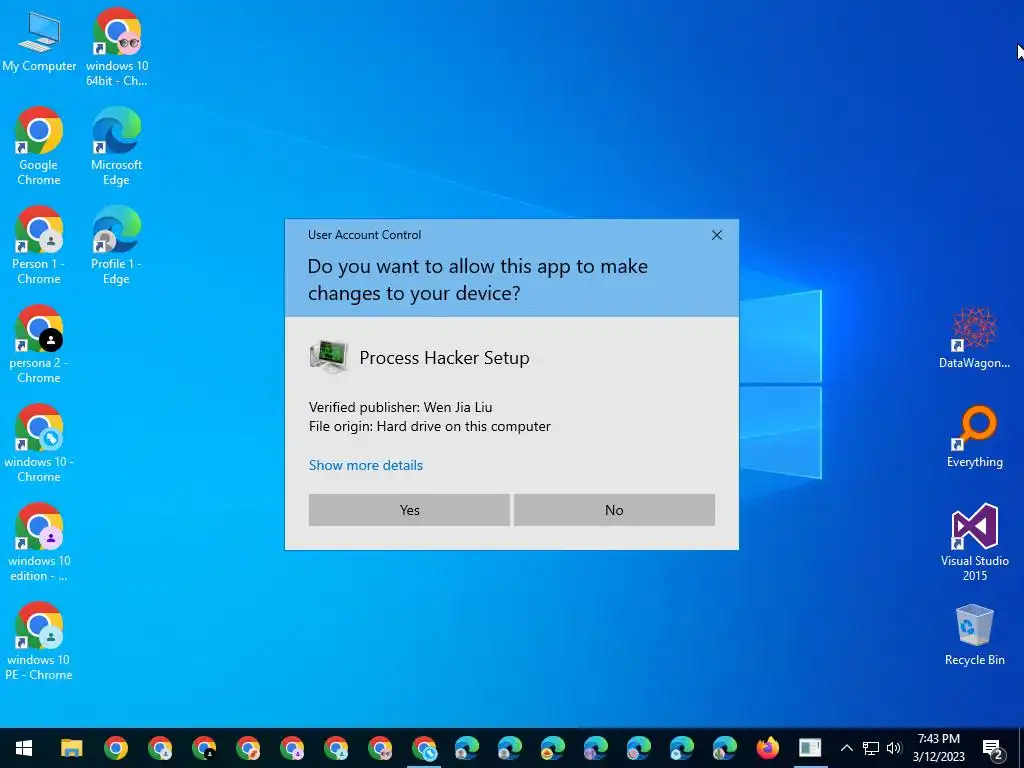Screen dimensions: 1024x768
Task: Select the DataWagon desktop shortcut
Action: [974, 338]
